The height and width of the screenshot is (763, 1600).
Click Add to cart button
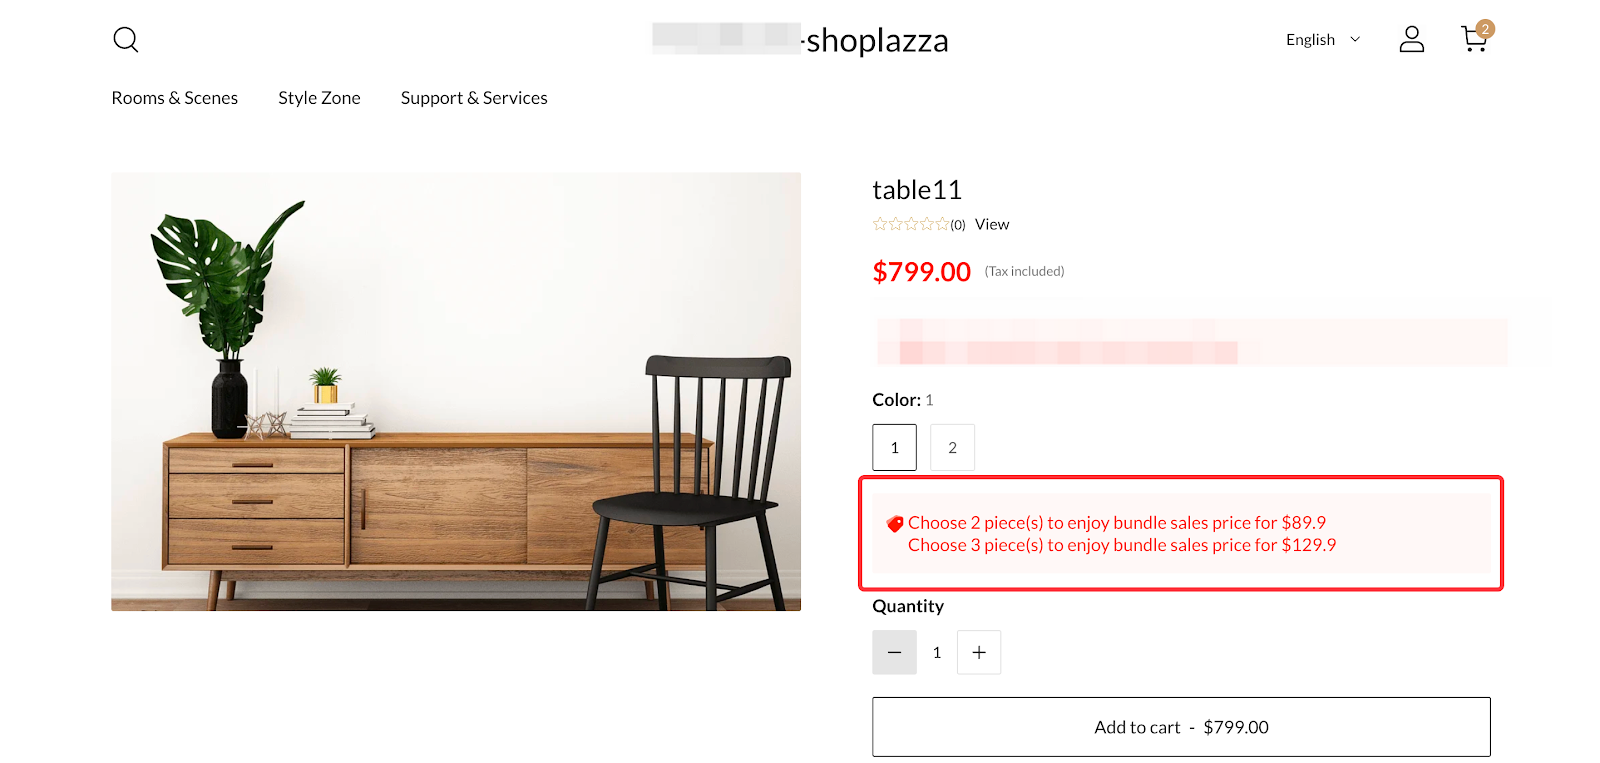pos(1181,727)
